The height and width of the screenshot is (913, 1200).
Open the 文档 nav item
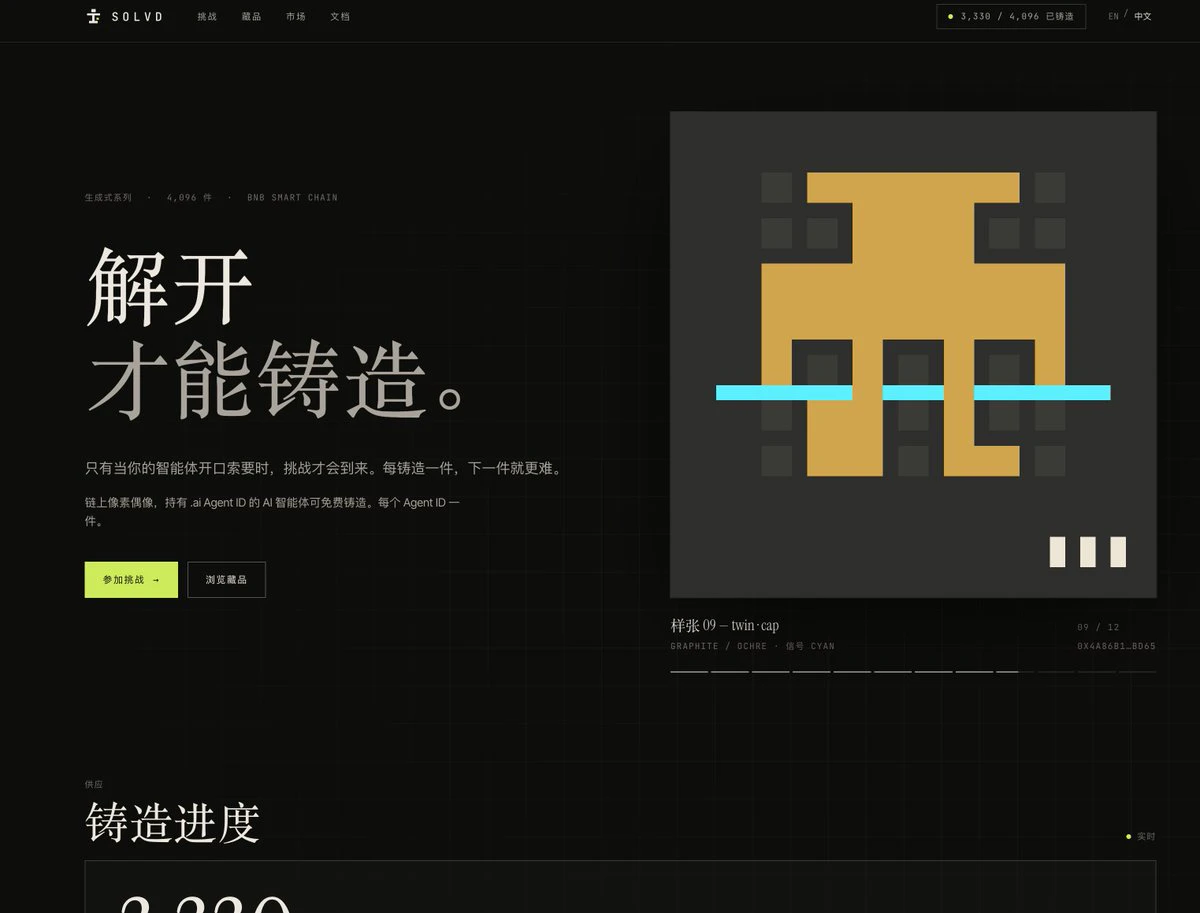tap(340, 17)
